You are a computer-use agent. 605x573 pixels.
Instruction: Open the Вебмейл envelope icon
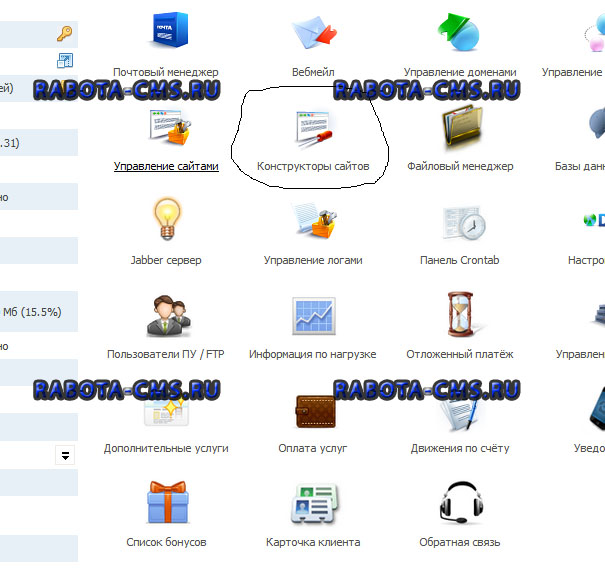coord(313,33)
